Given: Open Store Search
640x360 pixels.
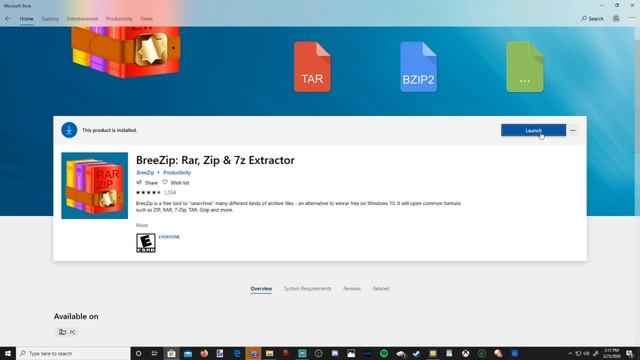Looking at the screenshot, I should click(592, 19).
